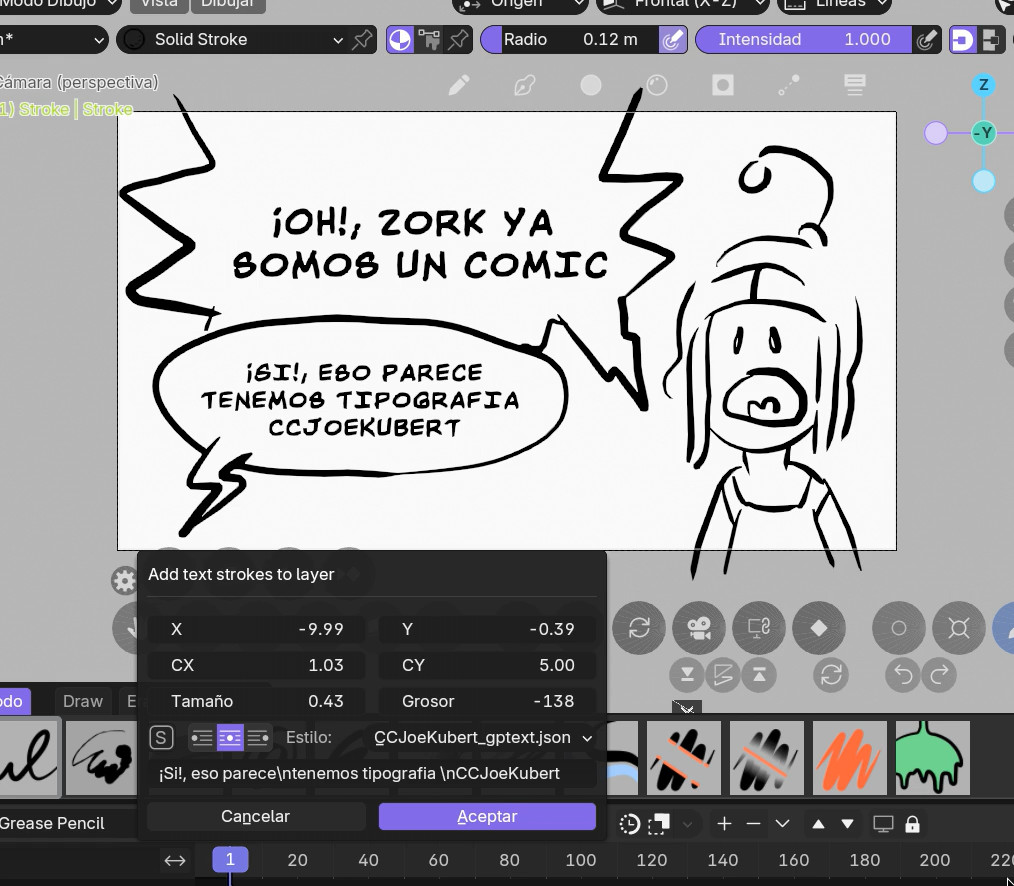The width and height of the screenshot is (1014, 886).
Task: Click the insert keyframe diamond button
Action: 819,628
